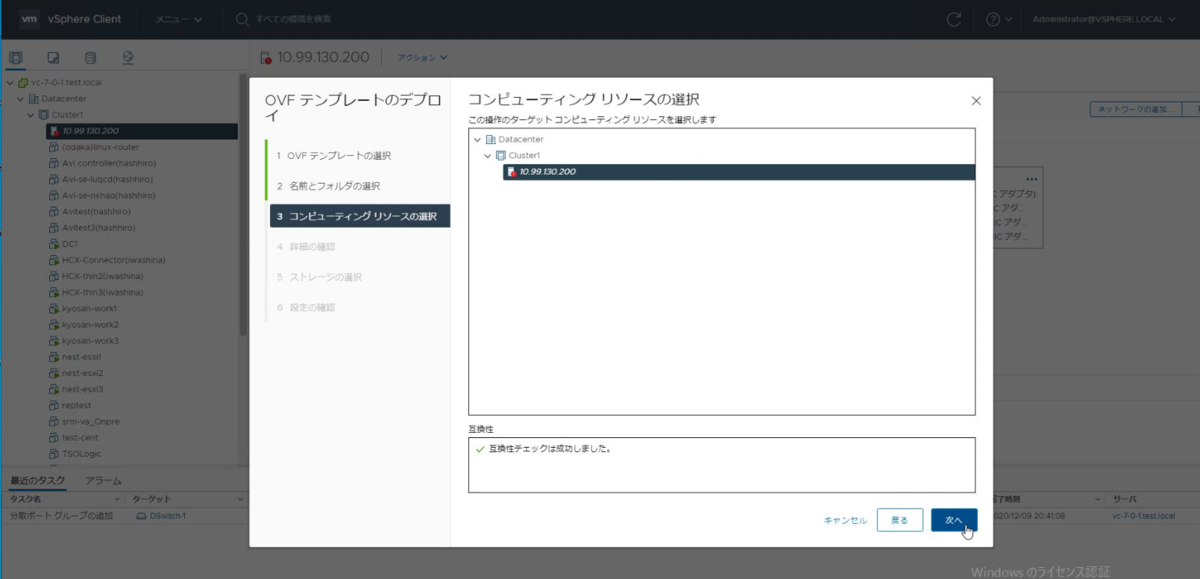The image size is (1200, 579).
Task: Click VM icon of kyosan-work3
Action: (x=54, y=340)
